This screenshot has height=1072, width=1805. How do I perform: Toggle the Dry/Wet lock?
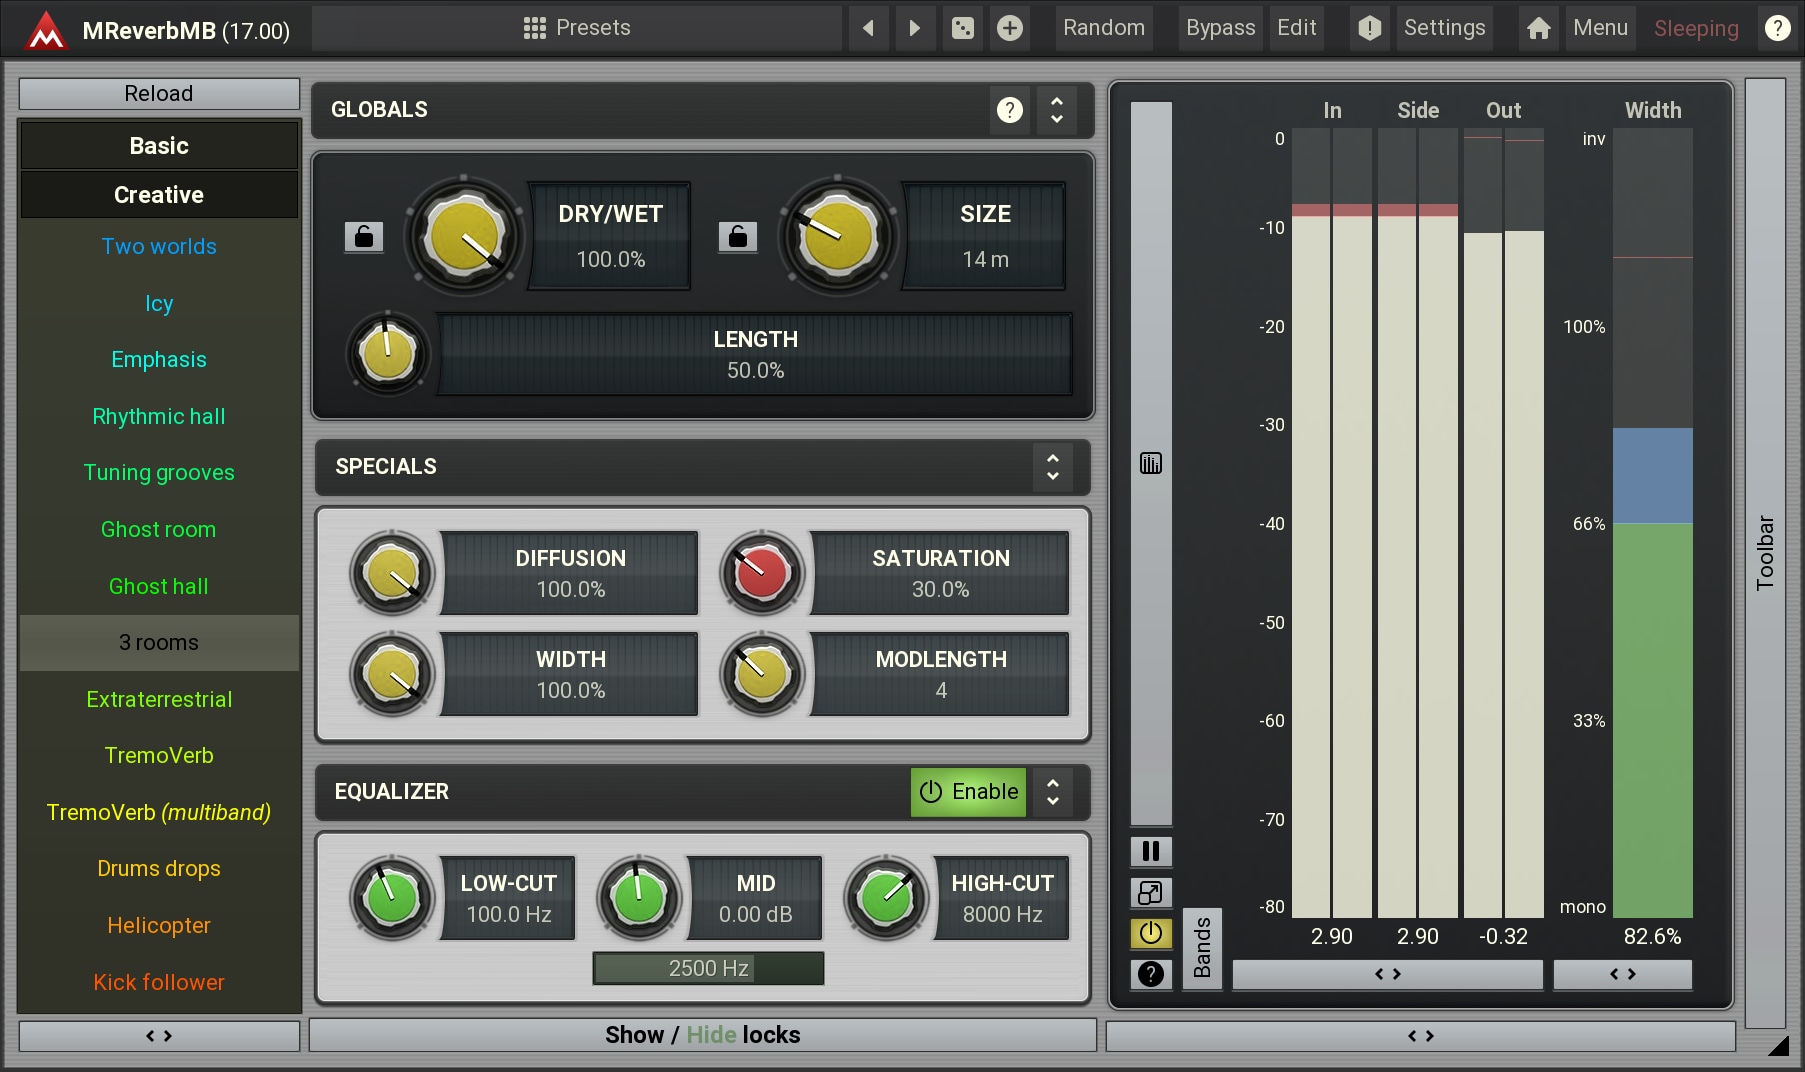(x=364, y=237)
